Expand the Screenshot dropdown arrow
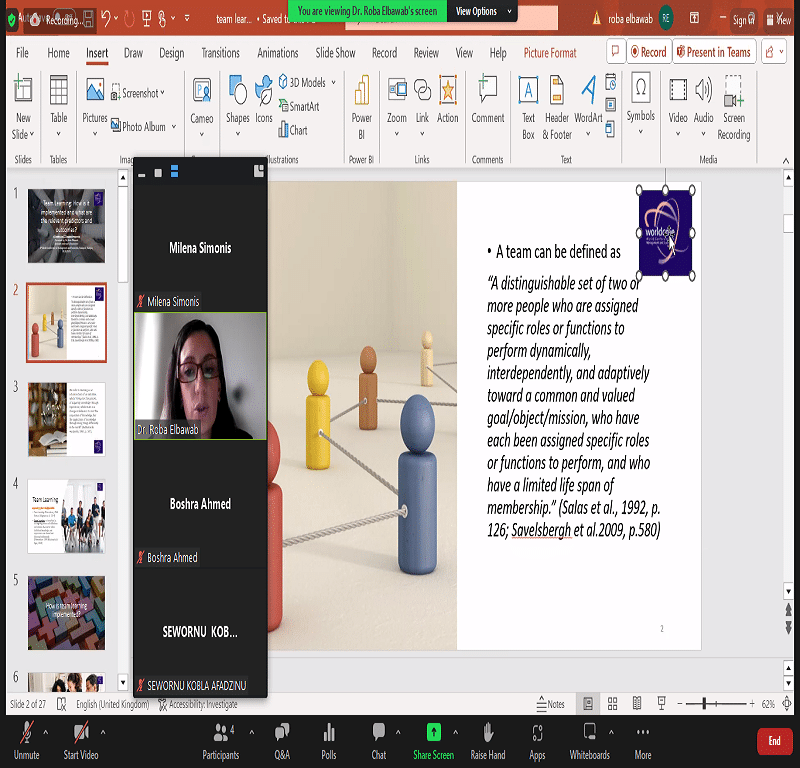Screen dimensions: 800x768 pyautogui.click(x=163, y=93)
